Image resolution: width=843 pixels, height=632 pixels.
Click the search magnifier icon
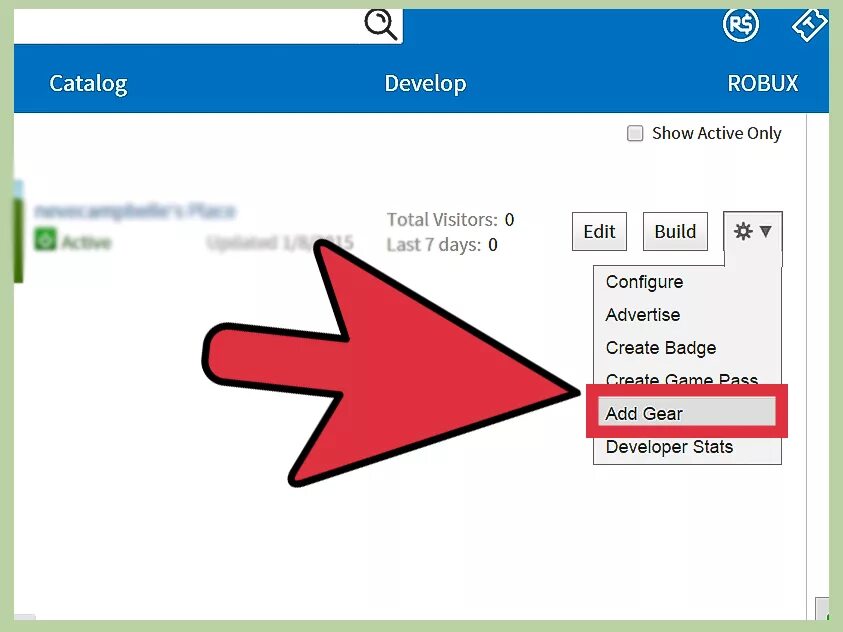coord(381,25)
